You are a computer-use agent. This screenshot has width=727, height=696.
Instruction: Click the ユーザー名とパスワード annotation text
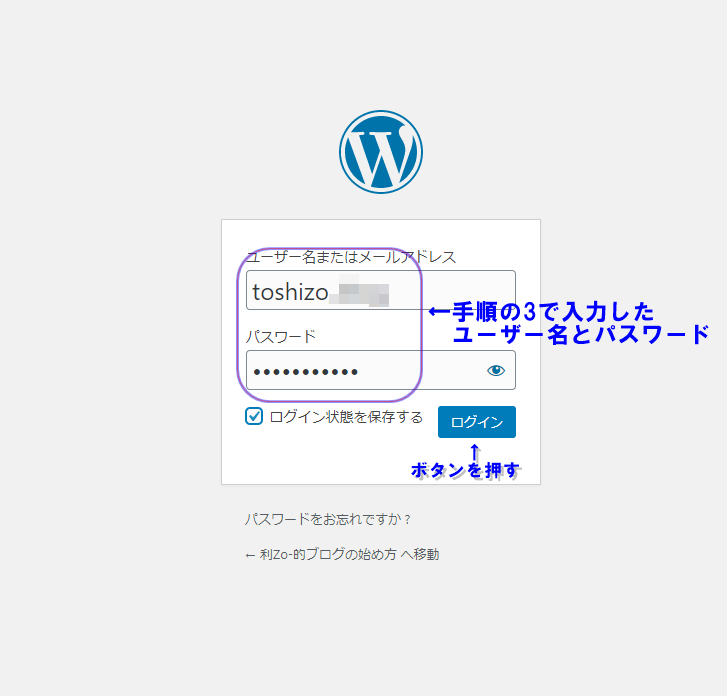581,335
